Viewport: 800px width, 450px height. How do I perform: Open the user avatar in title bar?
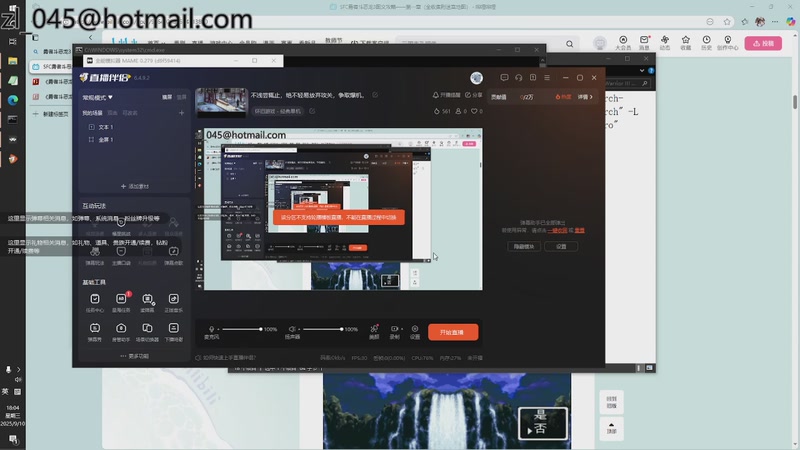coord(477,78)
